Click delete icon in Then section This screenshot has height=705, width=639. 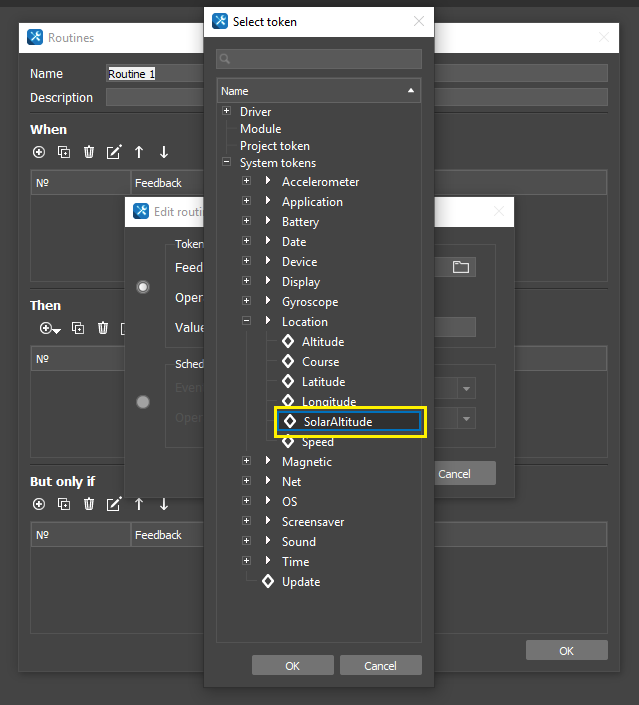102,328
